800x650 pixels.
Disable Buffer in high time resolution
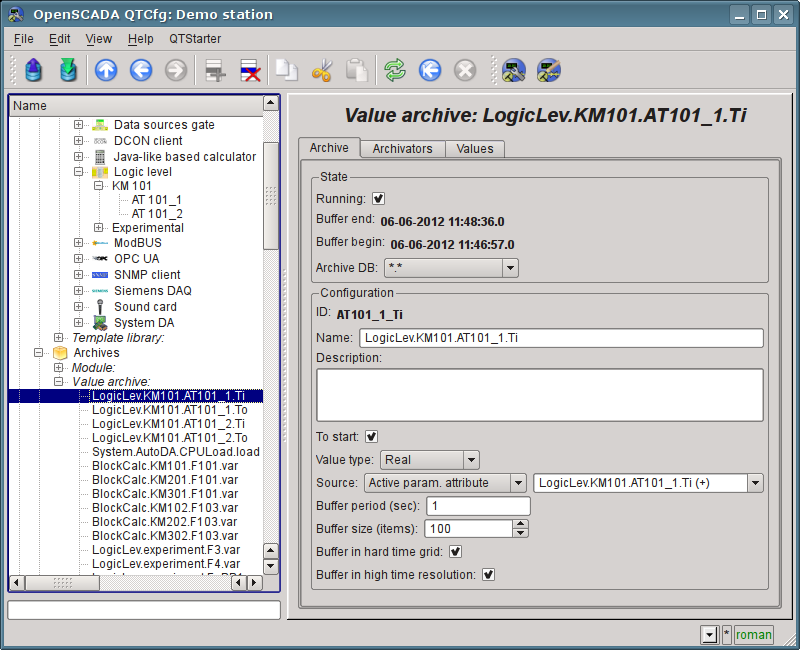pyautogui.click(x=489, y=575)
